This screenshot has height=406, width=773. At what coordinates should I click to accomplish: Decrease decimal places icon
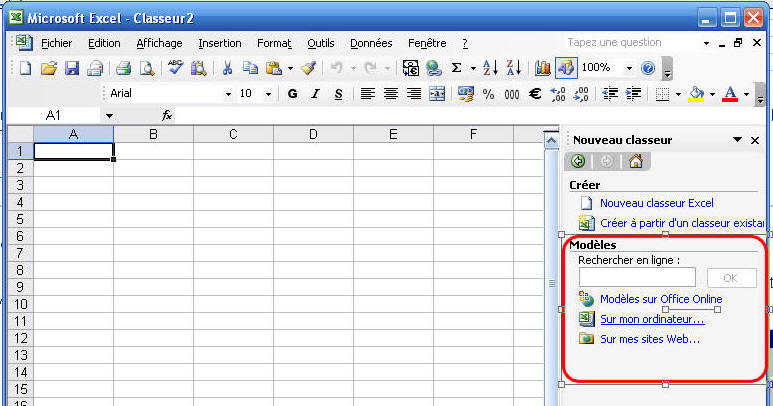(581, 94)
